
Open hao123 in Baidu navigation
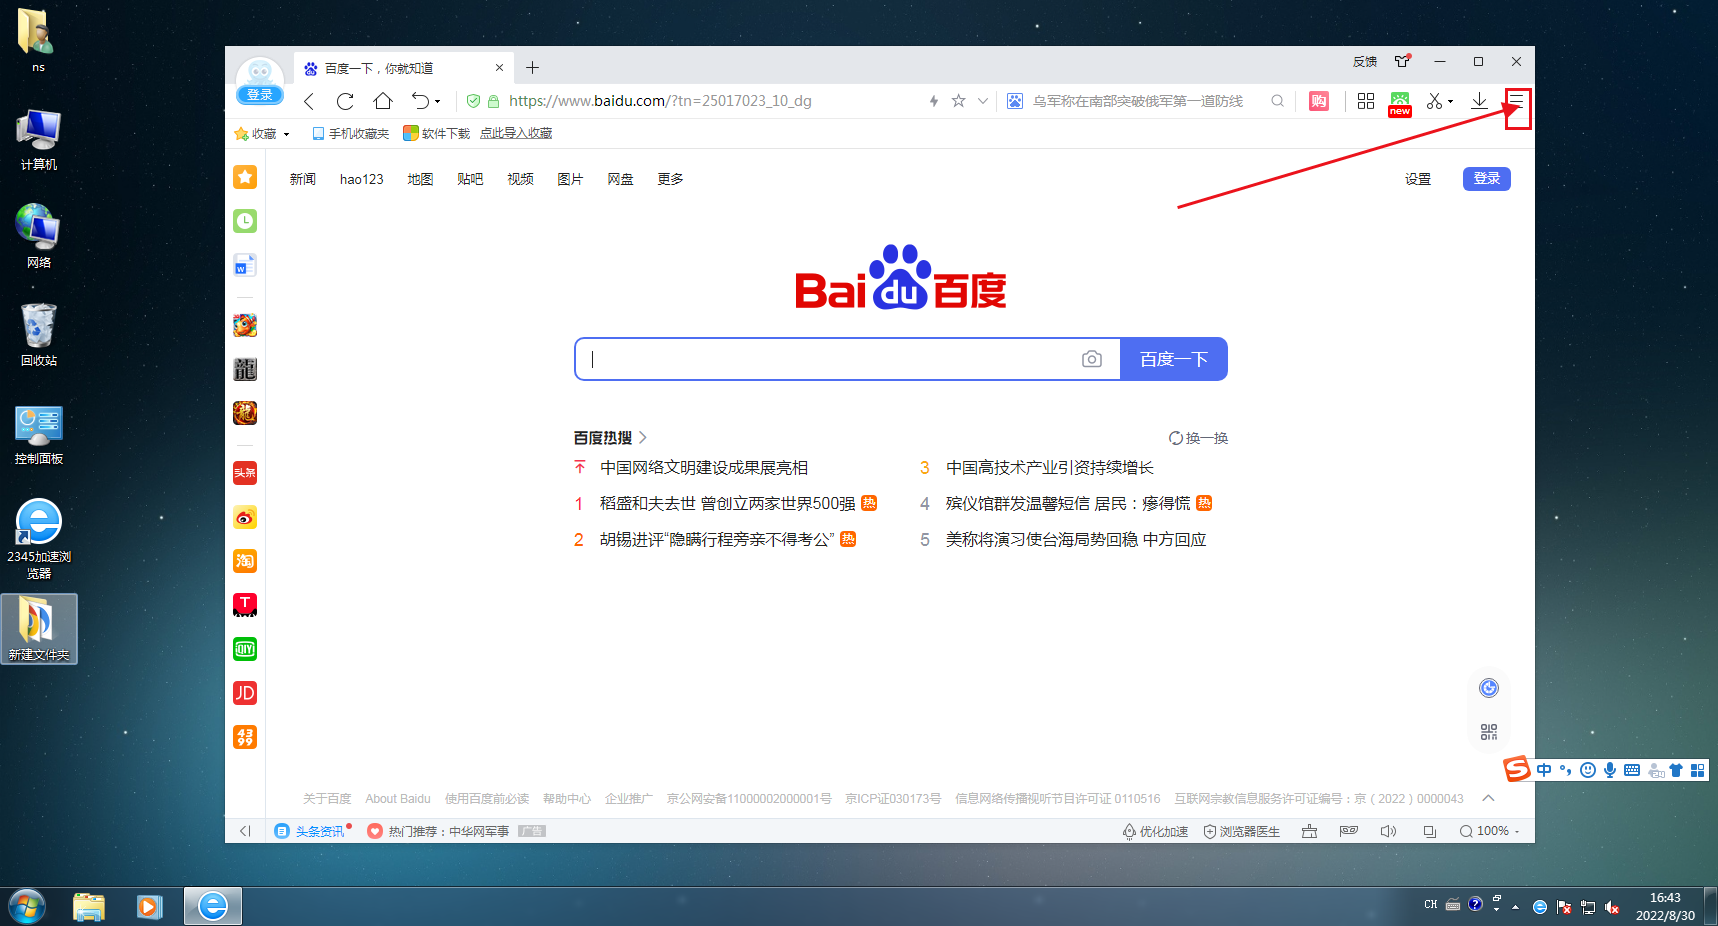362,179
